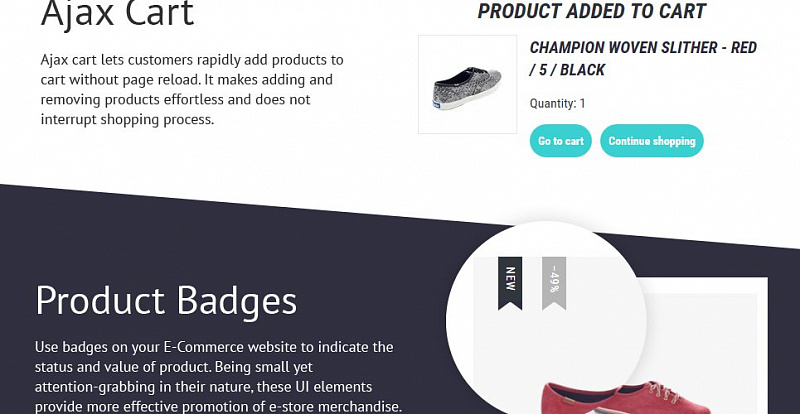Screen dimensions: 800x414
Task: Click the Product Added To Cart heading
Action: point(591,11)
